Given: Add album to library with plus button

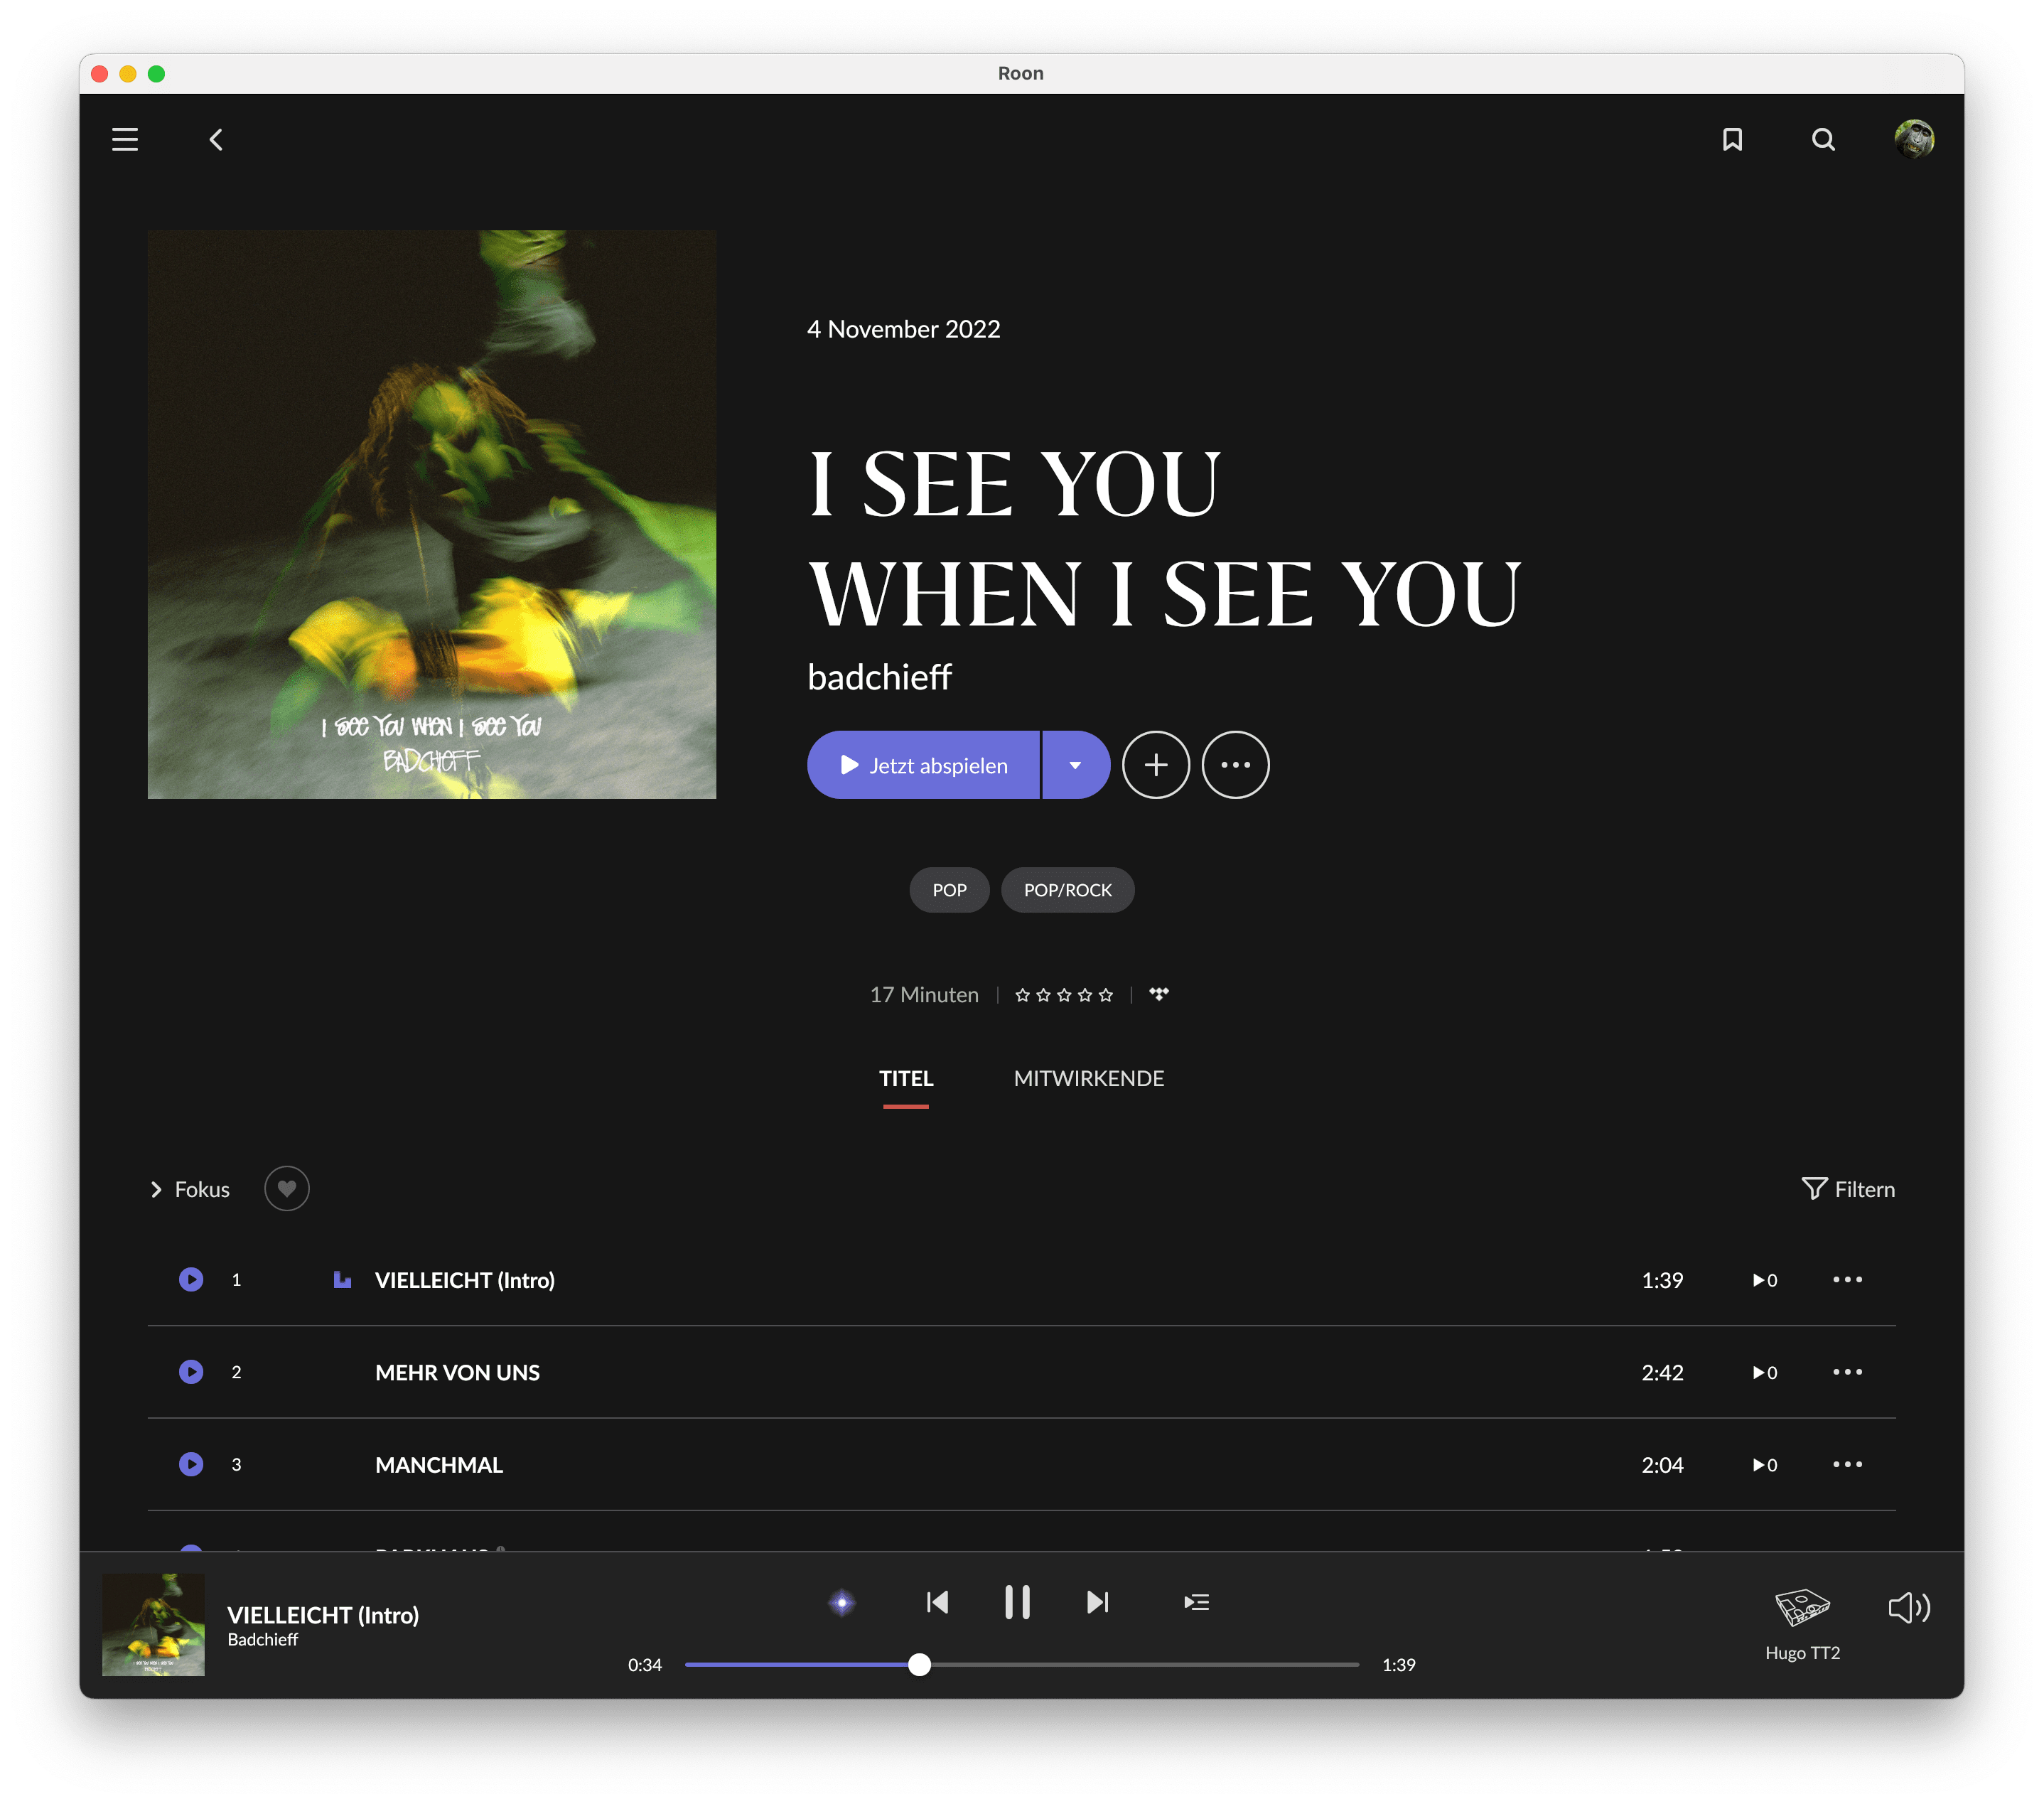Looking at the screenshot, I should point(1156,765).
